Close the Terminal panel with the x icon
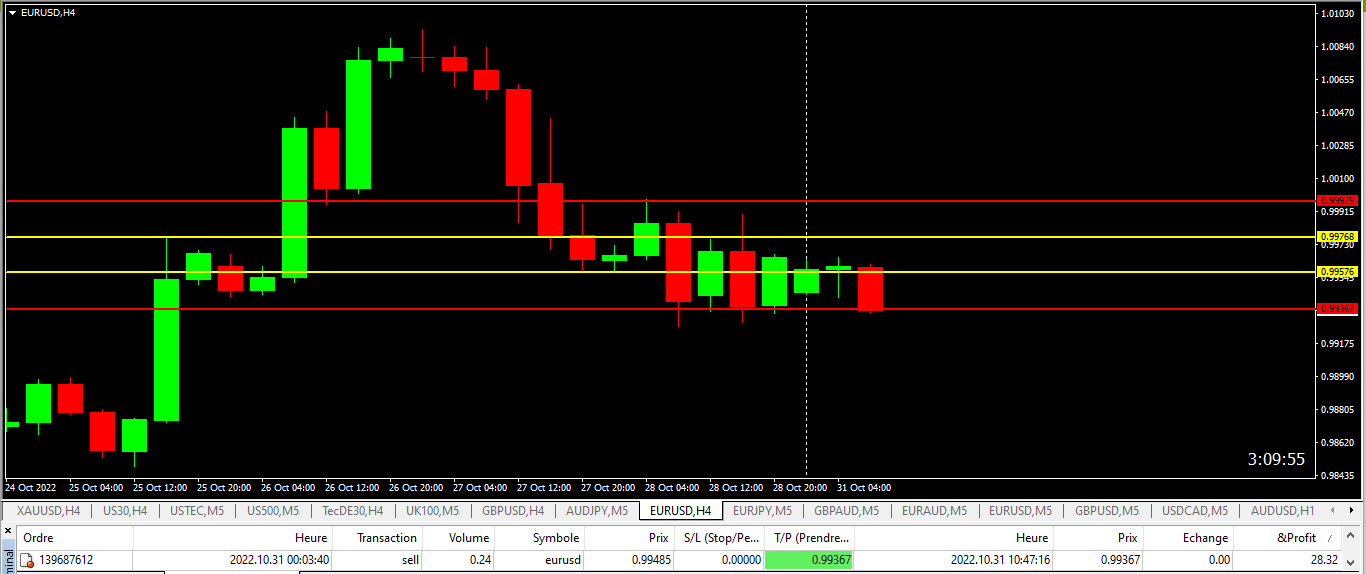This screenshot has height=574, width=1366. pyautogui.click(x=8, y=530)
